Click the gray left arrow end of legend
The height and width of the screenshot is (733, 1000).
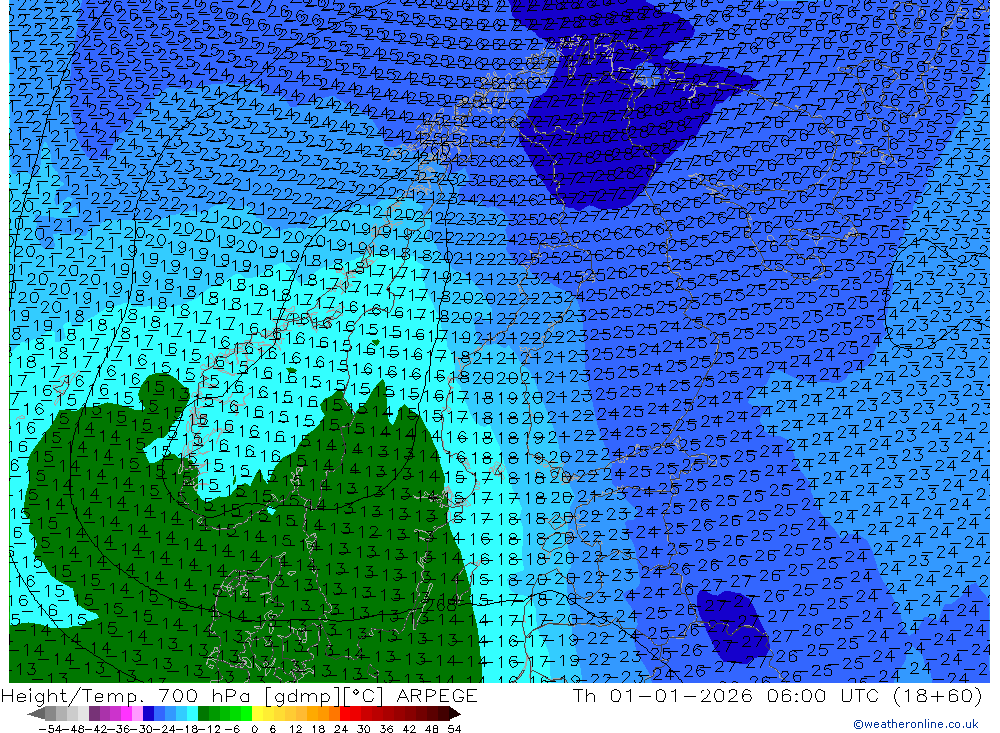pos(36,713)
